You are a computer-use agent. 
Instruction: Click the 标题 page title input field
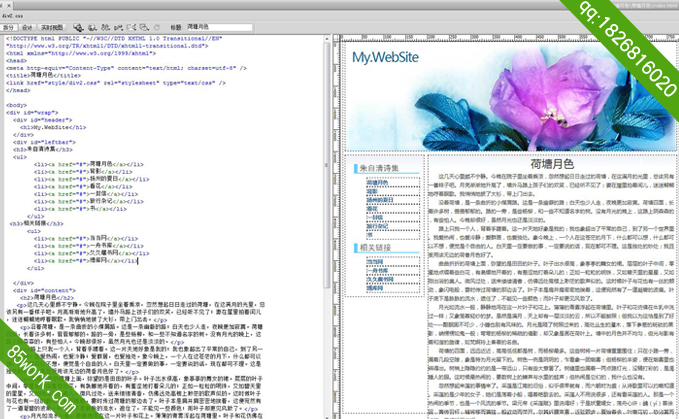[x=219, y=27]
